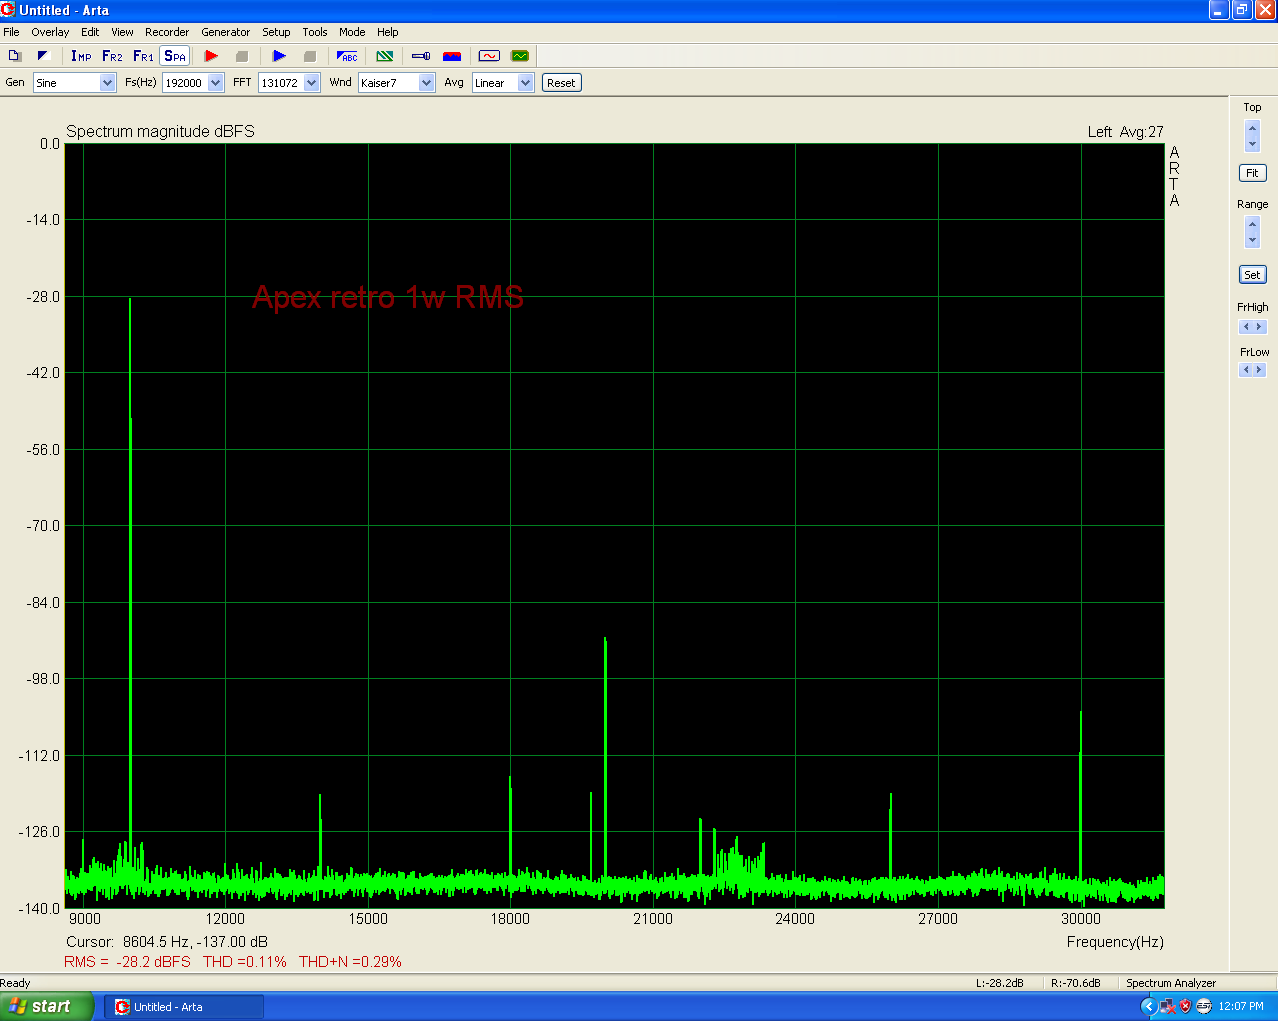Click the blue slider-shaped level icon

pos(421,56)
